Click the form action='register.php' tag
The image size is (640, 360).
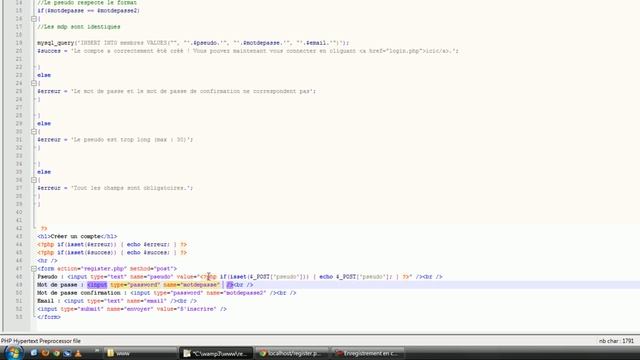tap(107, 269)
